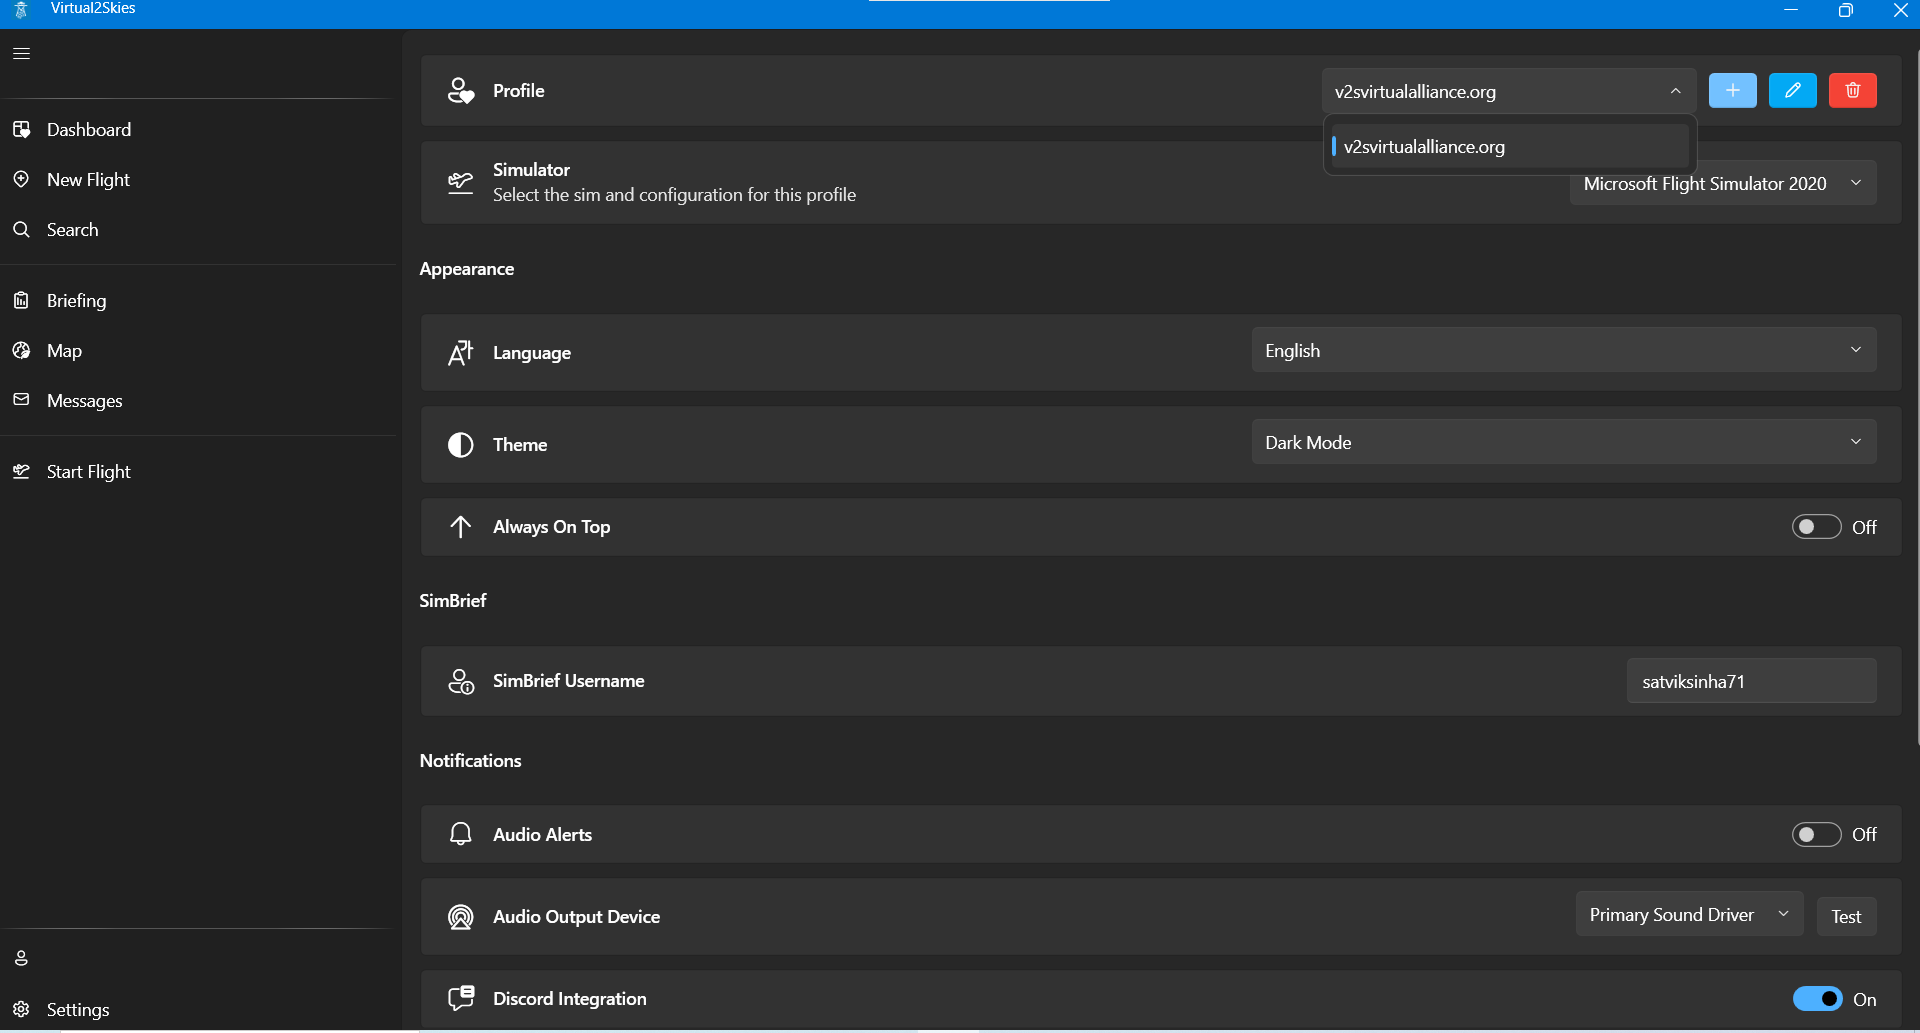Click the Settings gear icon

pyautogui.click(x=22, y=1010)
